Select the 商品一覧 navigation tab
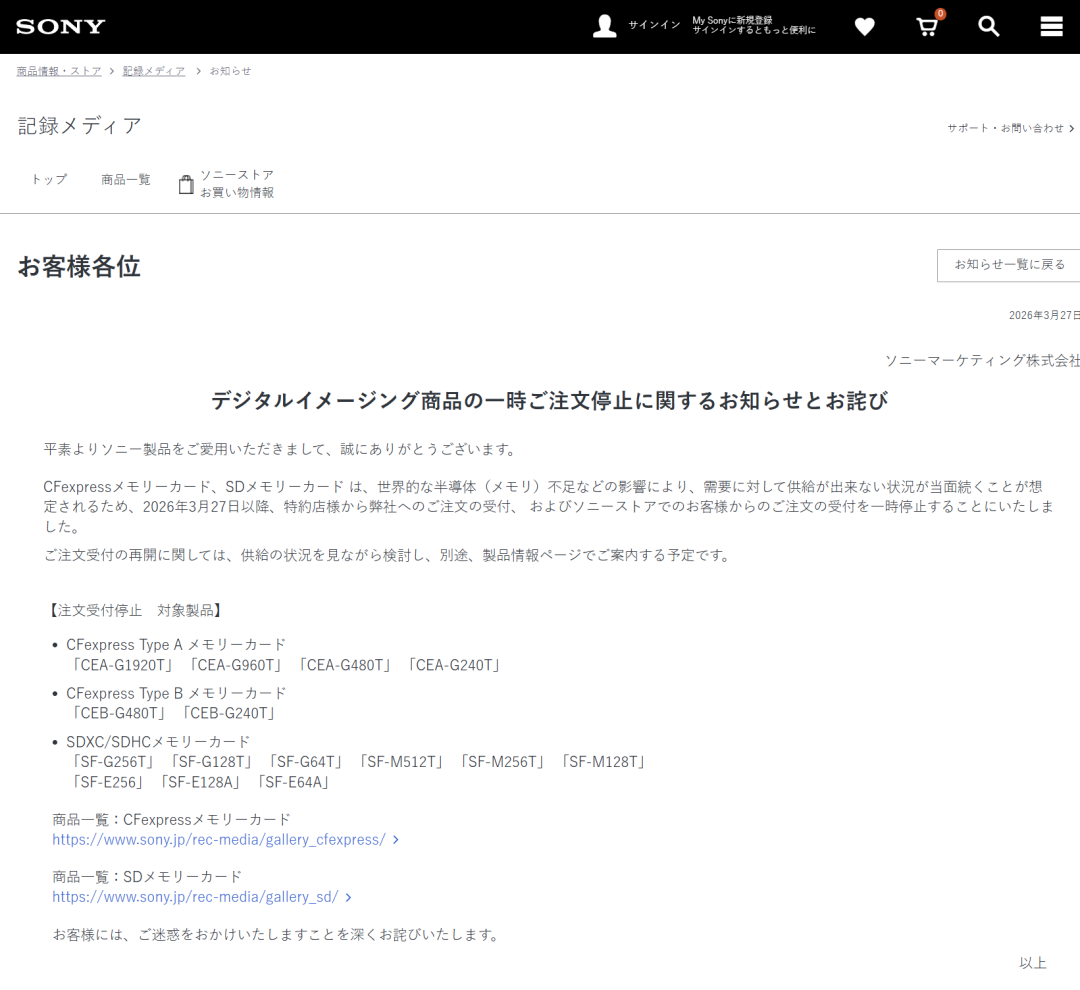 click(x=126, y=179)
